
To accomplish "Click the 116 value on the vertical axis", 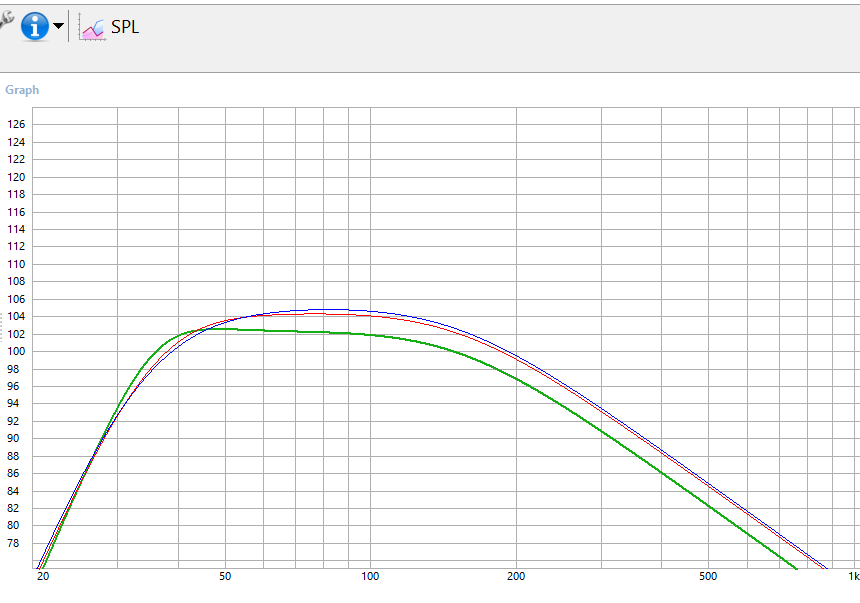I will [16, 212].
